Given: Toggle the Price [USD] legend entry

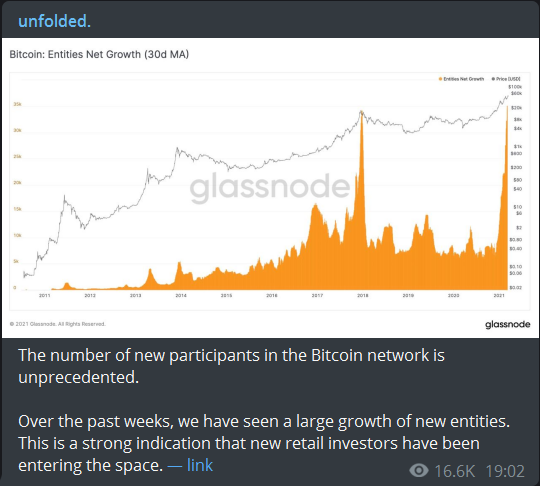Looking at the screenshot, I should (x=506, y=79).
